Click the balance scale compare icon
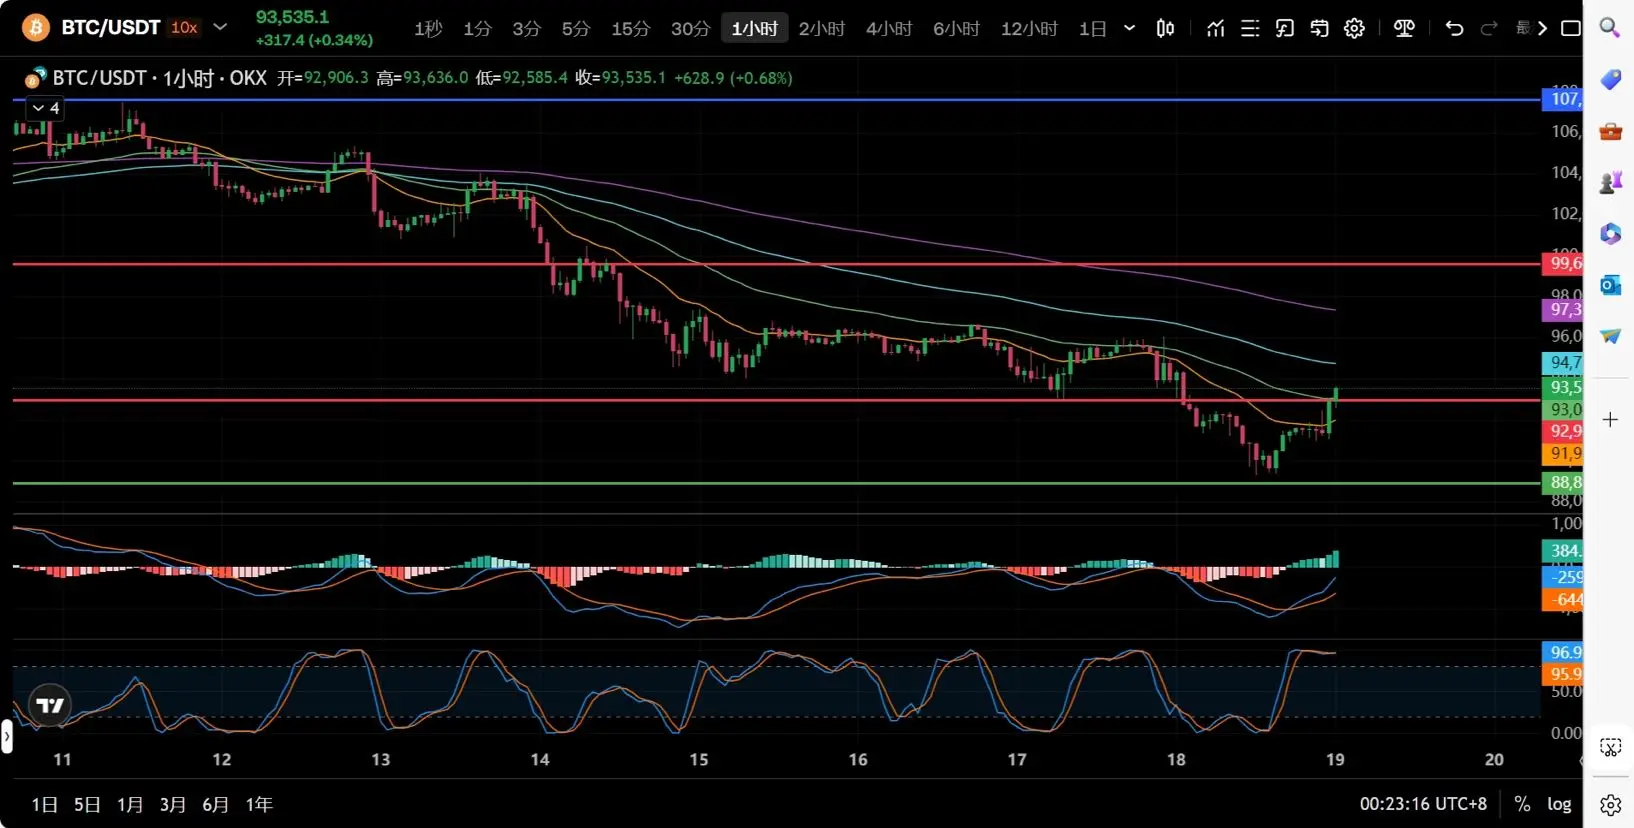This screenshot has height=828, width=1634. (1404, 28)
